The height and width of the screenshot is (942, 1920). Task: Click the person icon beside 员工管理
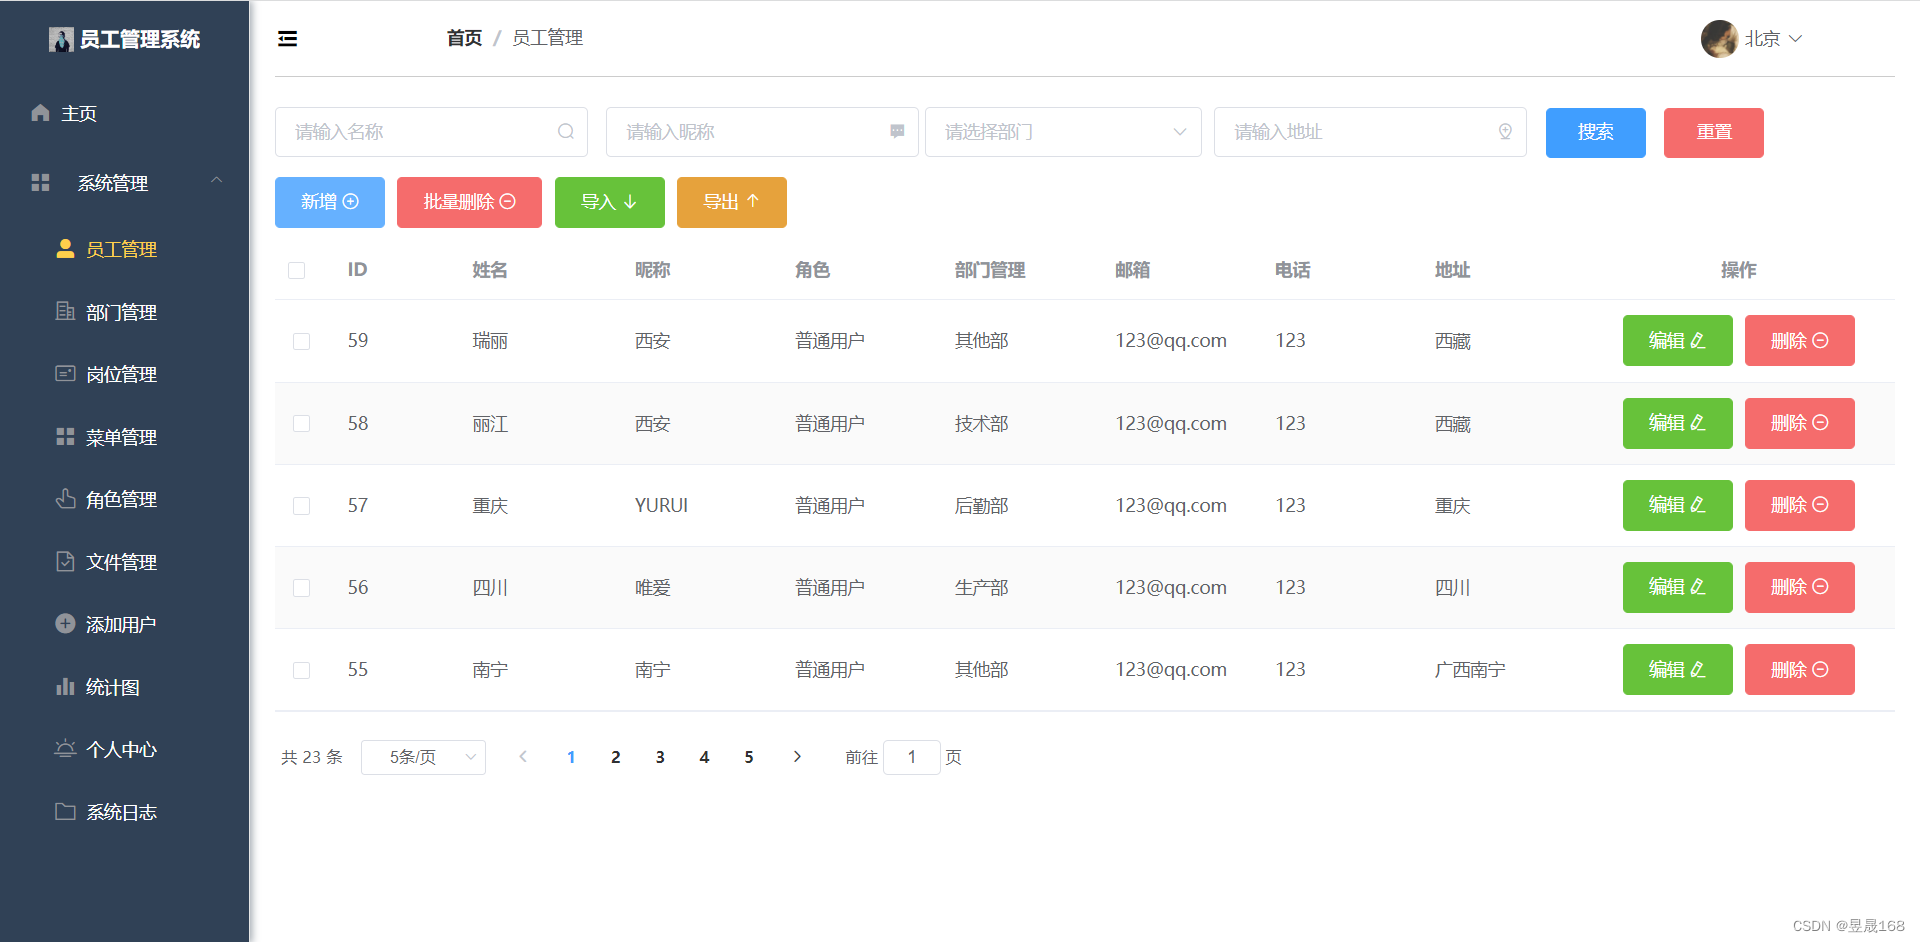click(x=65, y=249)
